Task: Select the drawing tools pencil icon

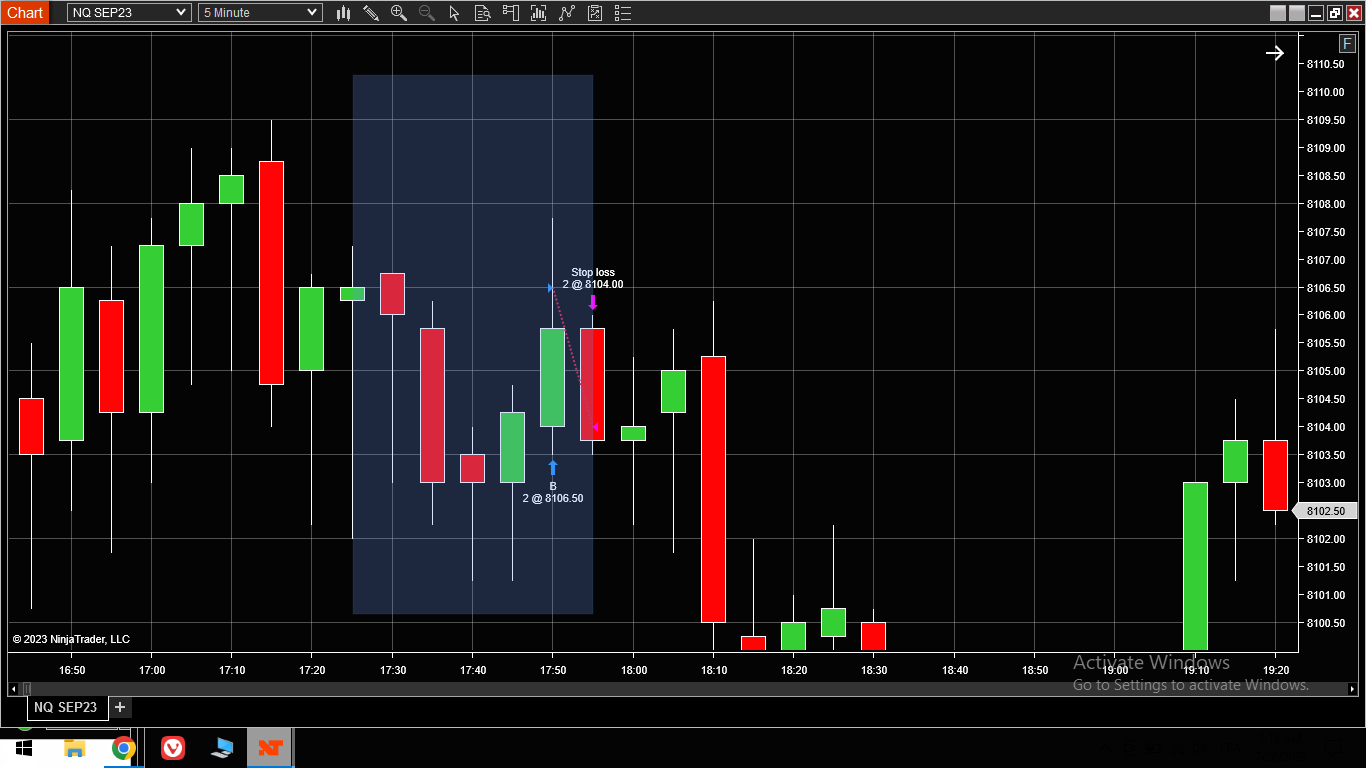Action: [371, 13]
